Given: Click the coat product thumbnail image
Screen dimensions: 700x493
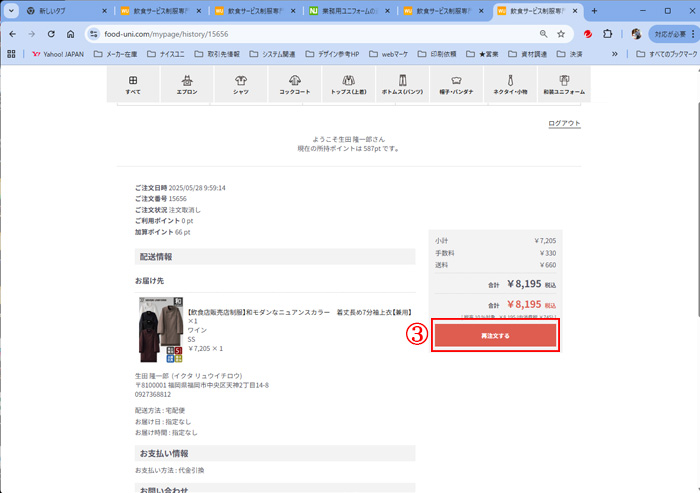Looking at the screenshot, I should pyautogui.click(x=161, y=330).
